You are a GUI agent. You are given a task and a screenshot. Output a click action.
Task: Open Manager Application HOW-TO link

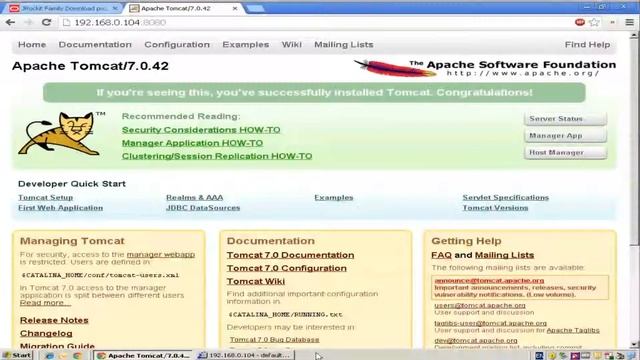click(192, 143)
